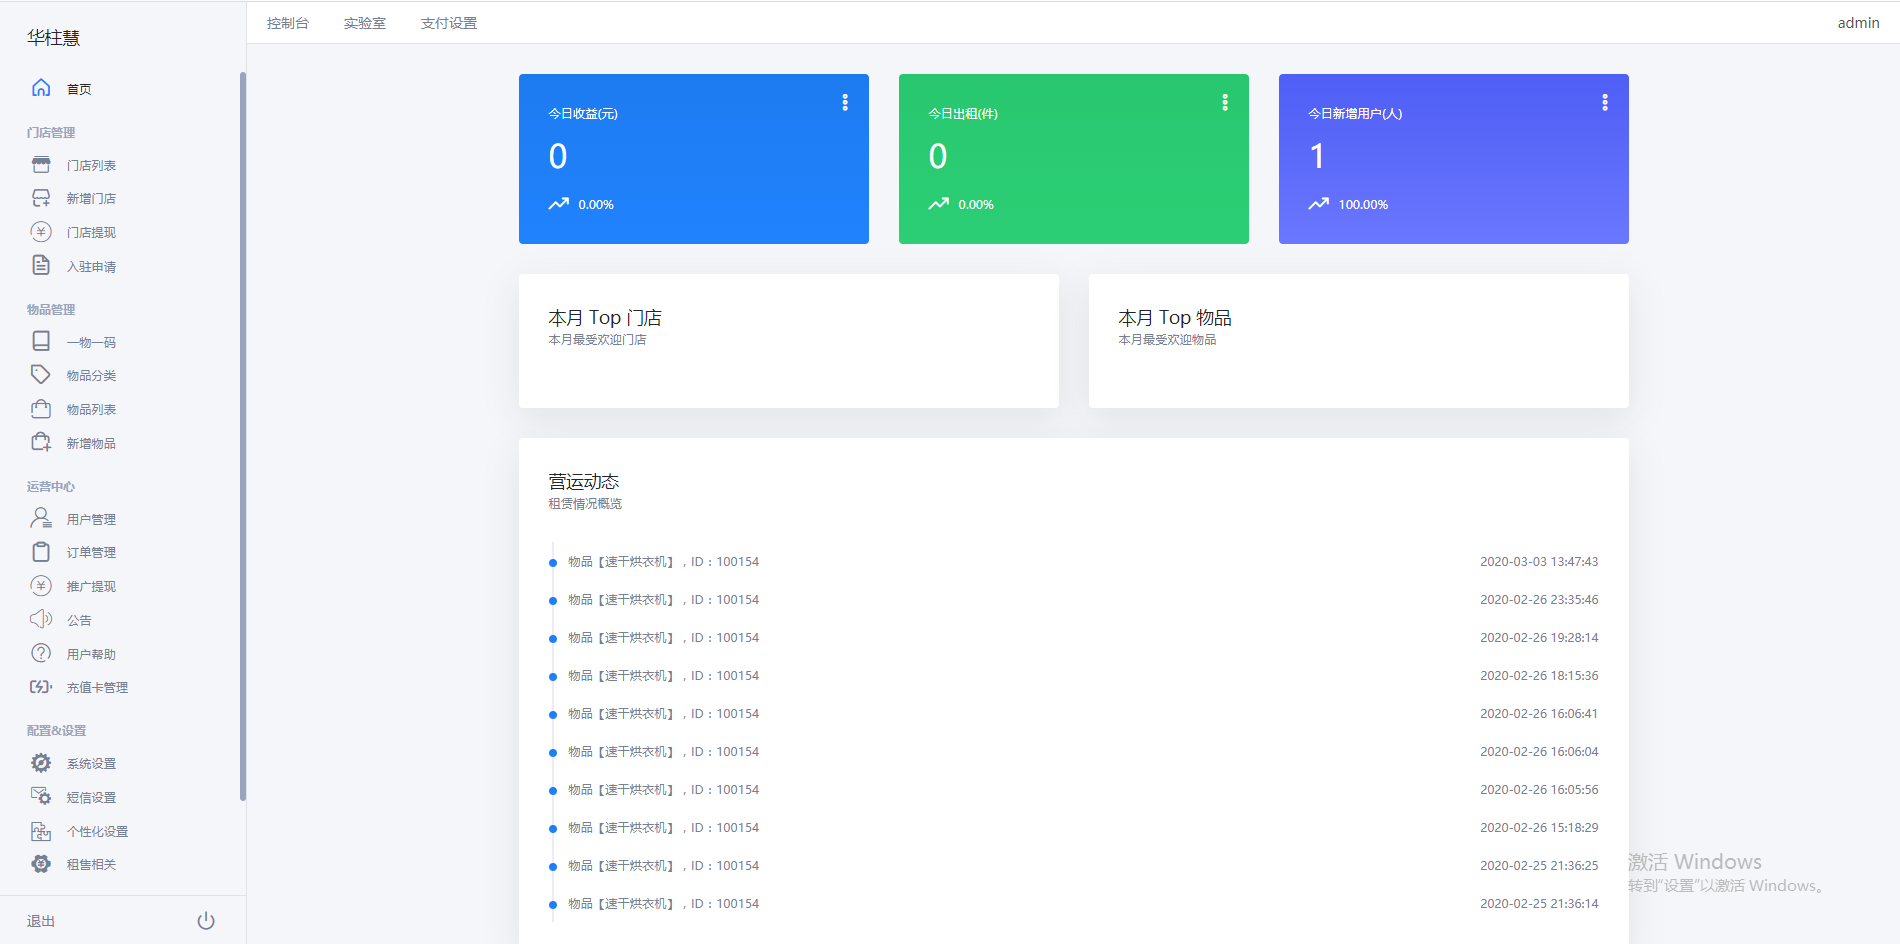The width and height of the screenshot is (1900, 944).
Task: Select 一物一码 under 物品管理
Action: click(x=91, y=343)
